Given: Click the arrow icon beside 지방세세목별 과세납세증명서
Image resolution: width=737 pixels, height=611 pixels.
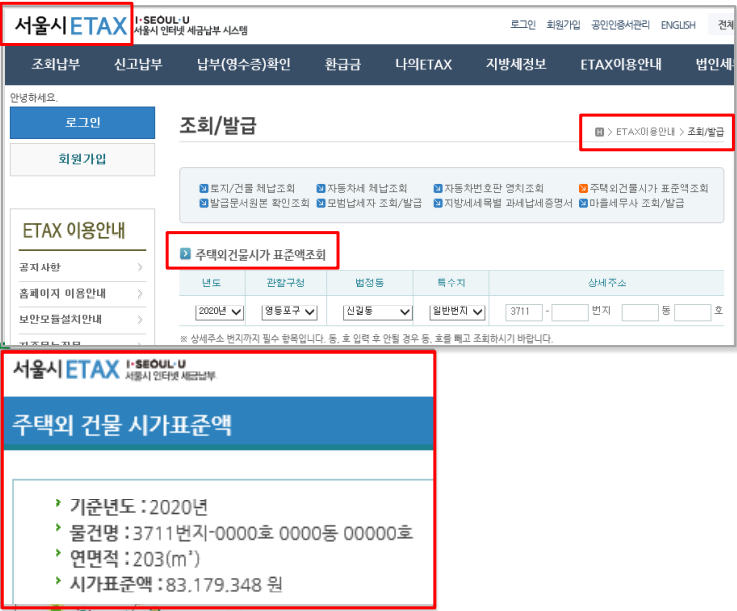Looking at the screenshot, I should point(438,204).
